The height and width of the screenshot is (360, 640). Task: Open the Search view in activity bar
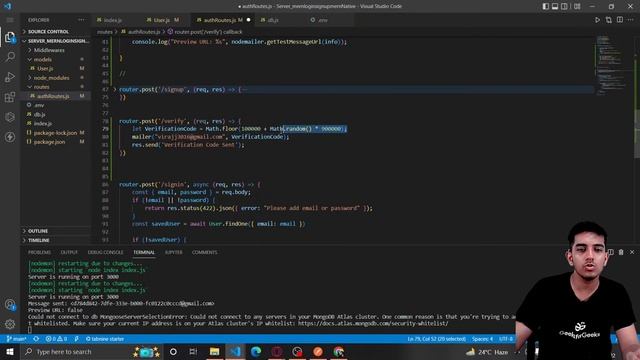(x=10, y=57)
